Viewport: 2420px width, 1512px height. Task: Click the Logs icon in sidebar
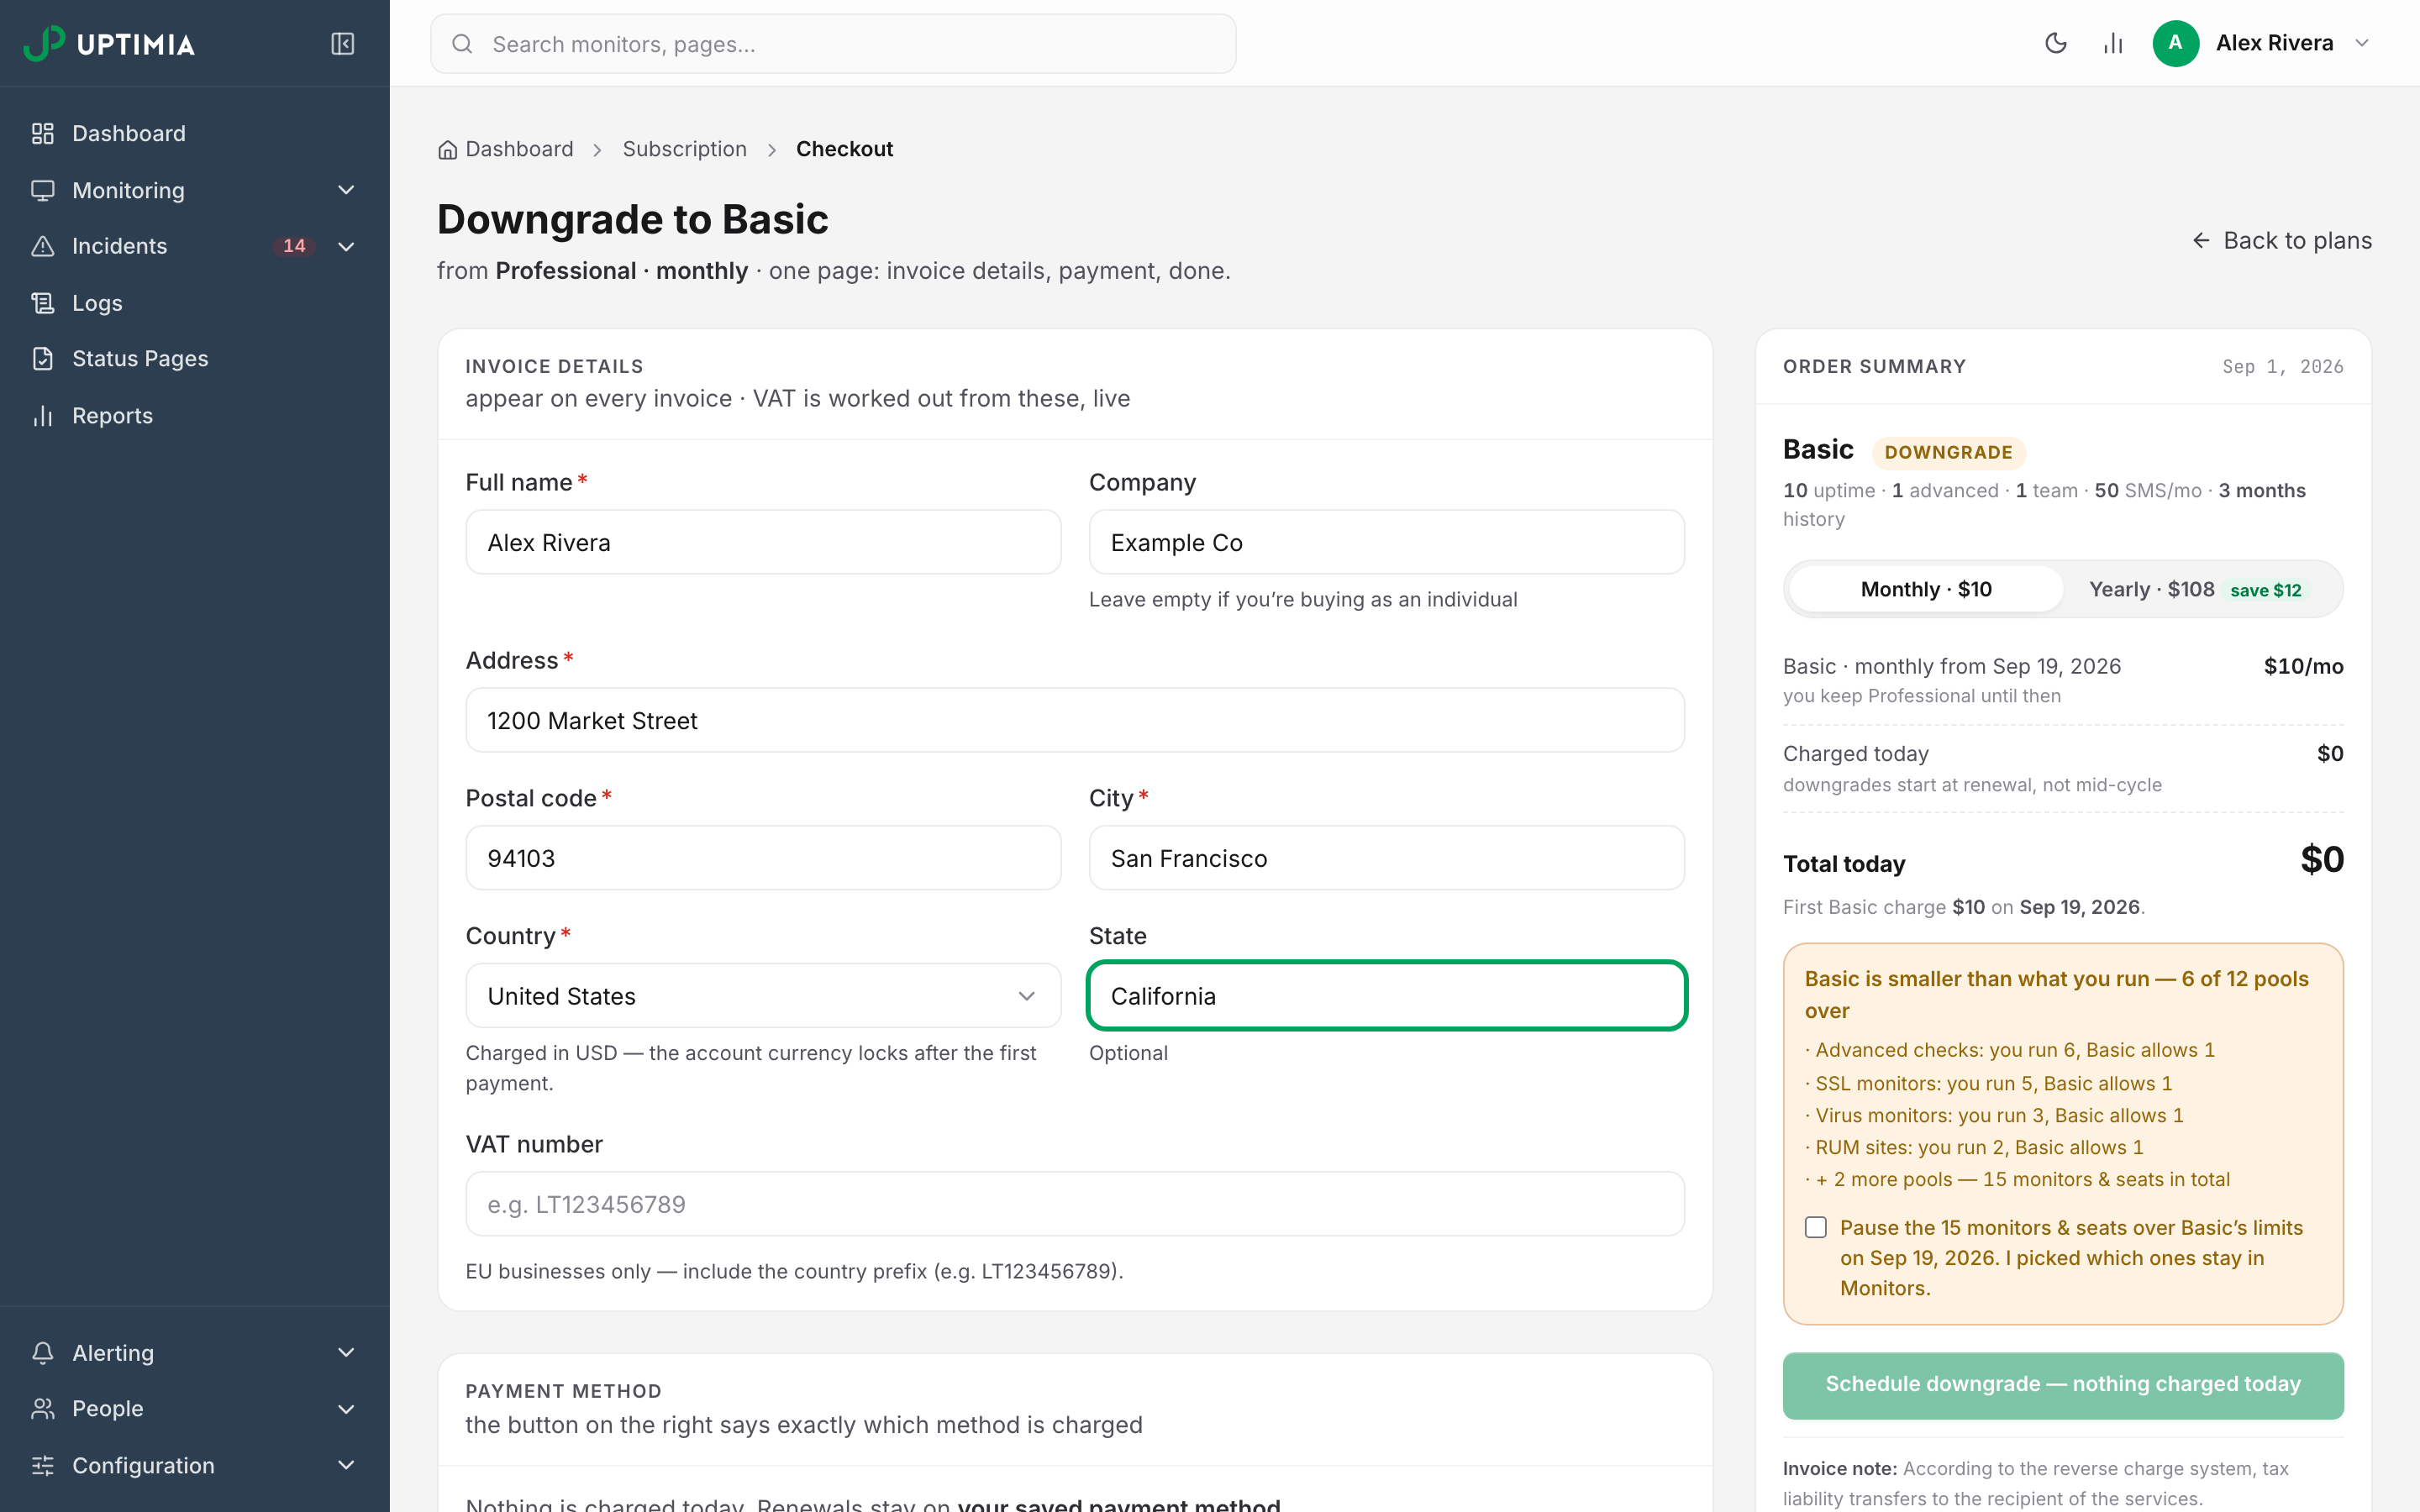pos(43,302)
